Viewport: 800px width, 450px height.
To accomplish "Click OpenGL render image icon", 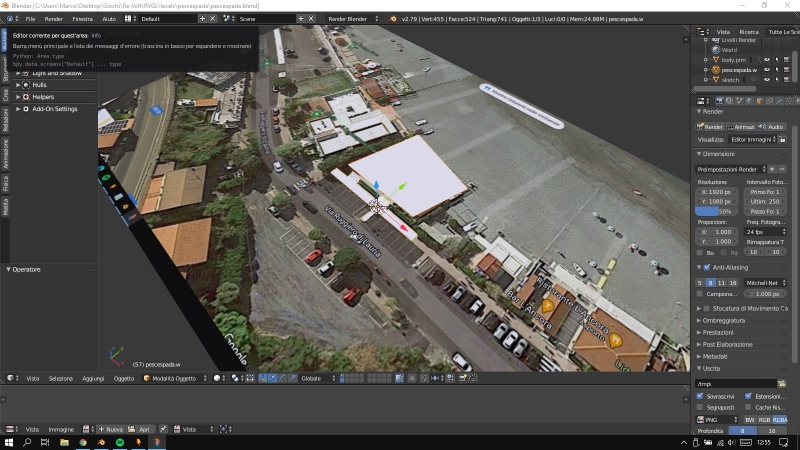I will [x=463, y=378].
